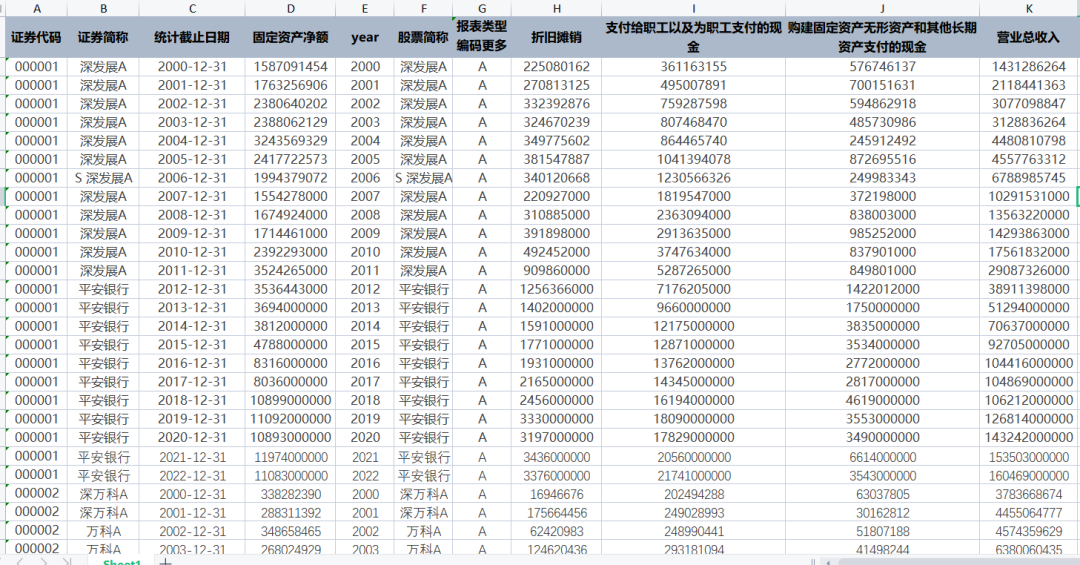Select cell with value 338282390
Screen dimensions: 1080x565
point(290,495)
